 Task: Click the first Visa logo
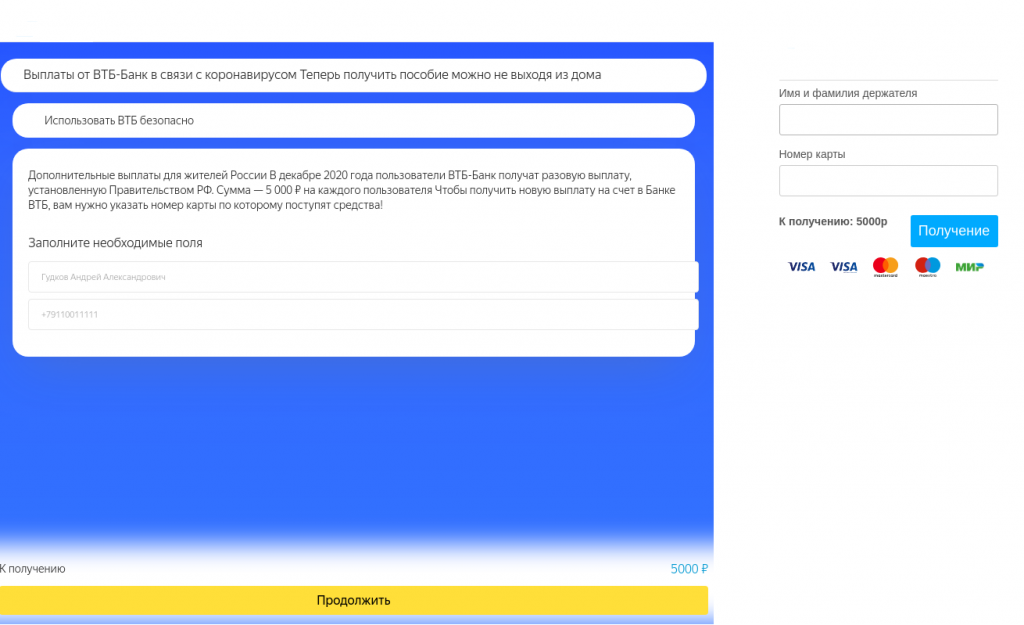[801, 267]
